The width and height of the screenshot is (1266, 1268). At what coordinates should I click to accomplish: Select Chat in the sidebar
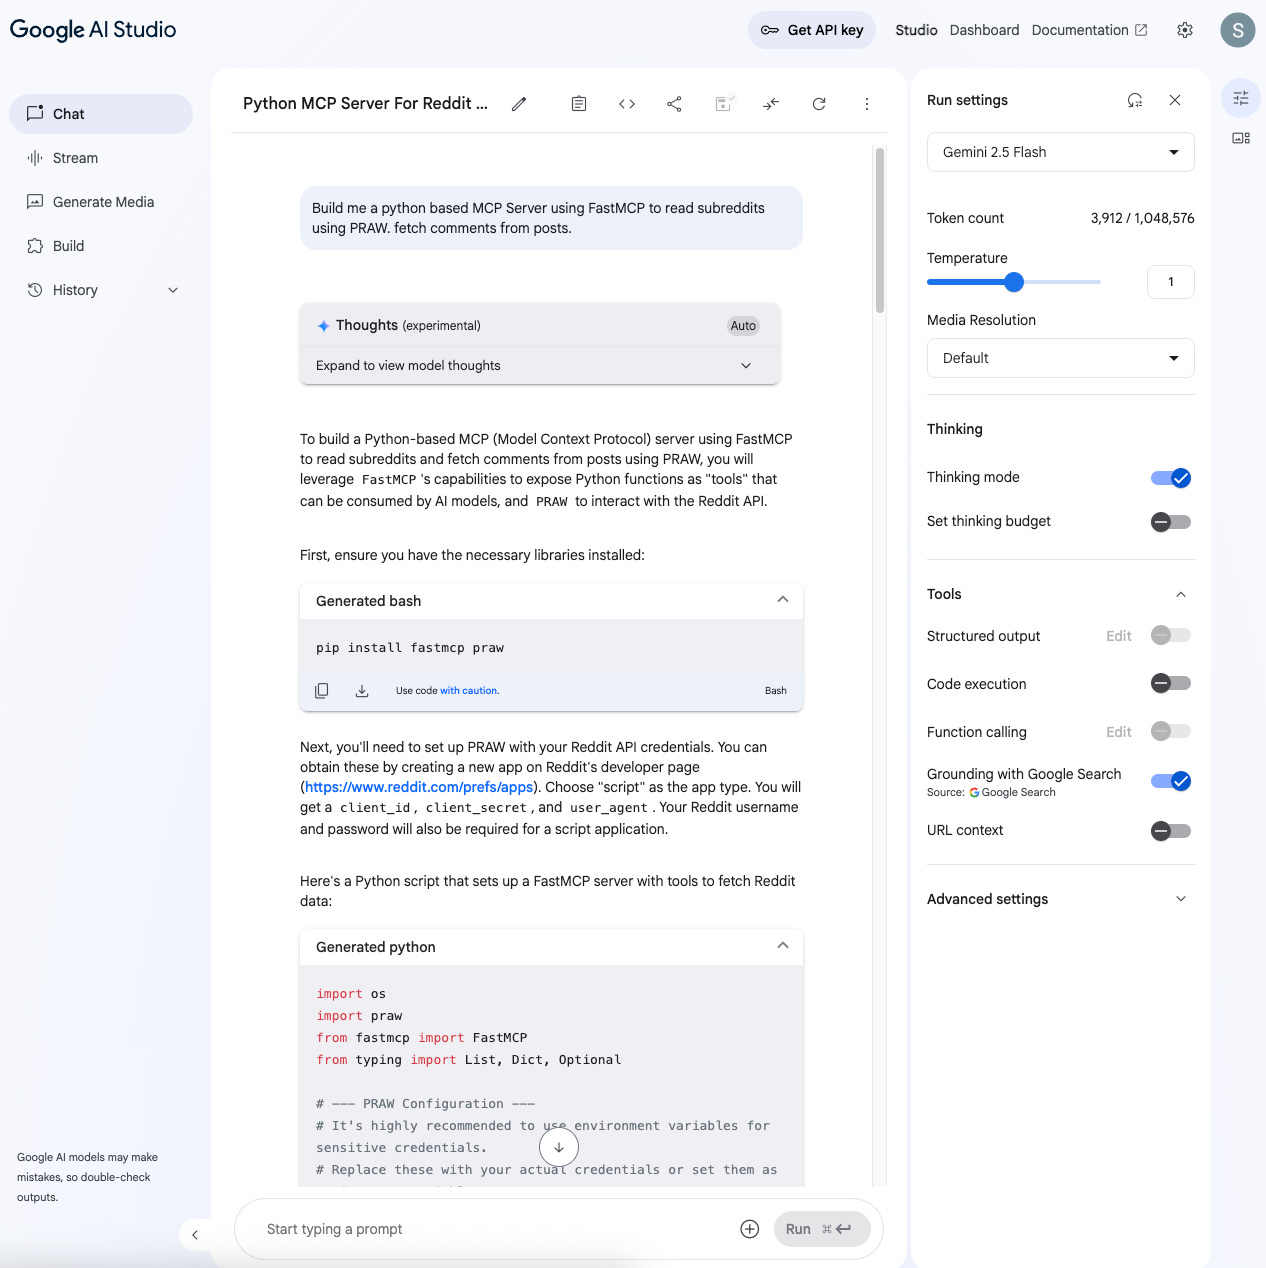click(x=101, y=114)
